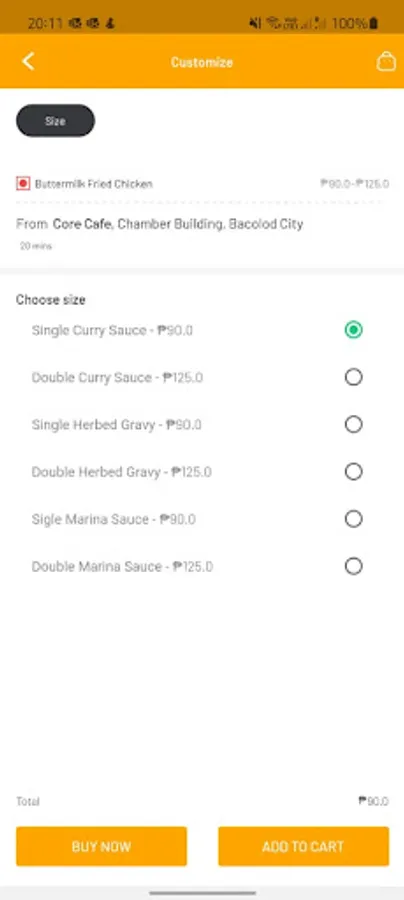Choose Single Herbed Gravy radio option
The width and height of the screenshot is (404, 900).
point(354,425)
